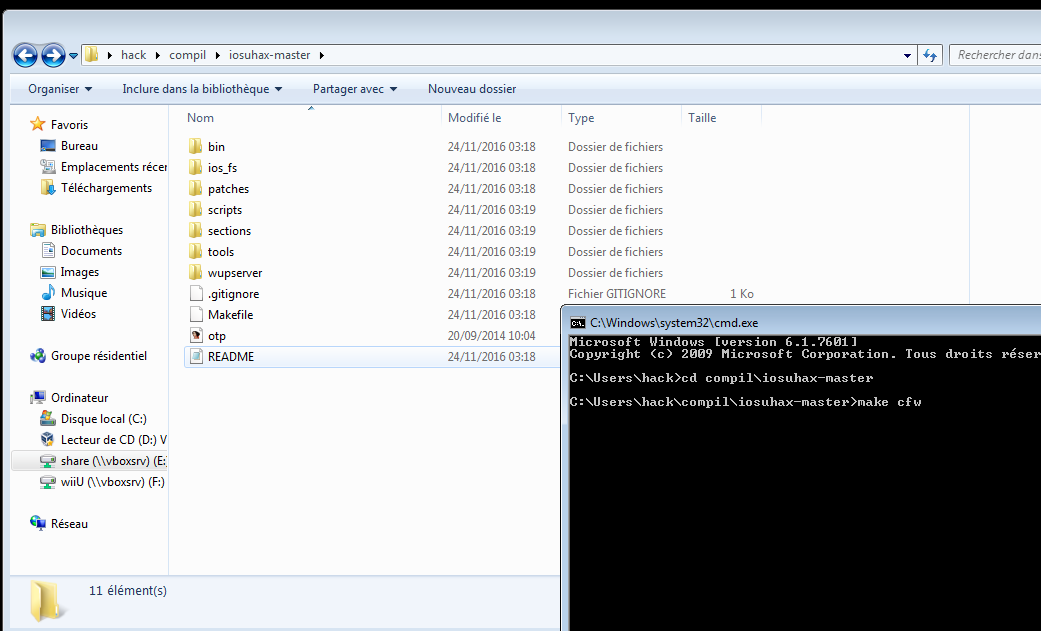Select the 'compil' breadcrumb segment
1041x631 pixels.
[187, 55]
